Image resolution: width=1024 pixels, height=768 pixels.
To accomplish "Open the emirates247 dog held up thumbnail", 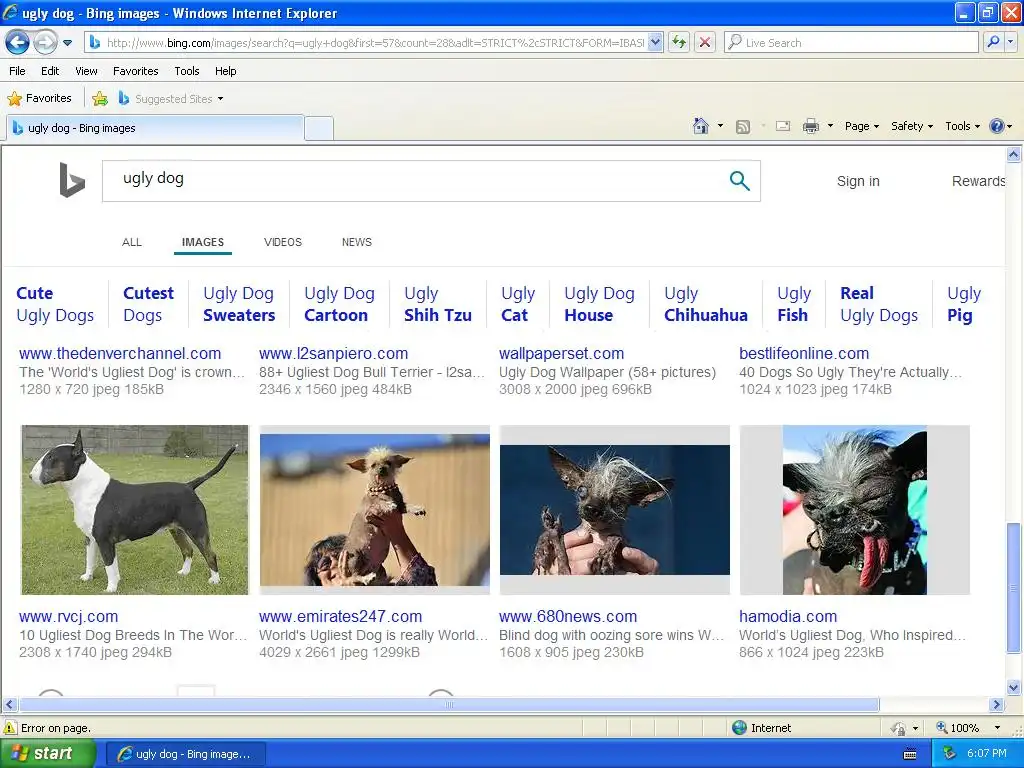I will (x=374, y=509).
